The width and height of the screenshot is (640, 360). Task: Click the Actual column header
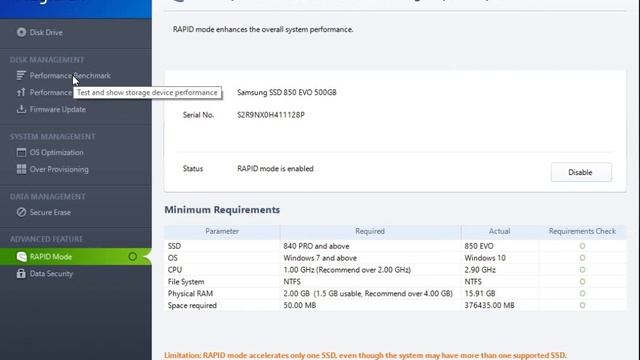[x=500, y=231]
